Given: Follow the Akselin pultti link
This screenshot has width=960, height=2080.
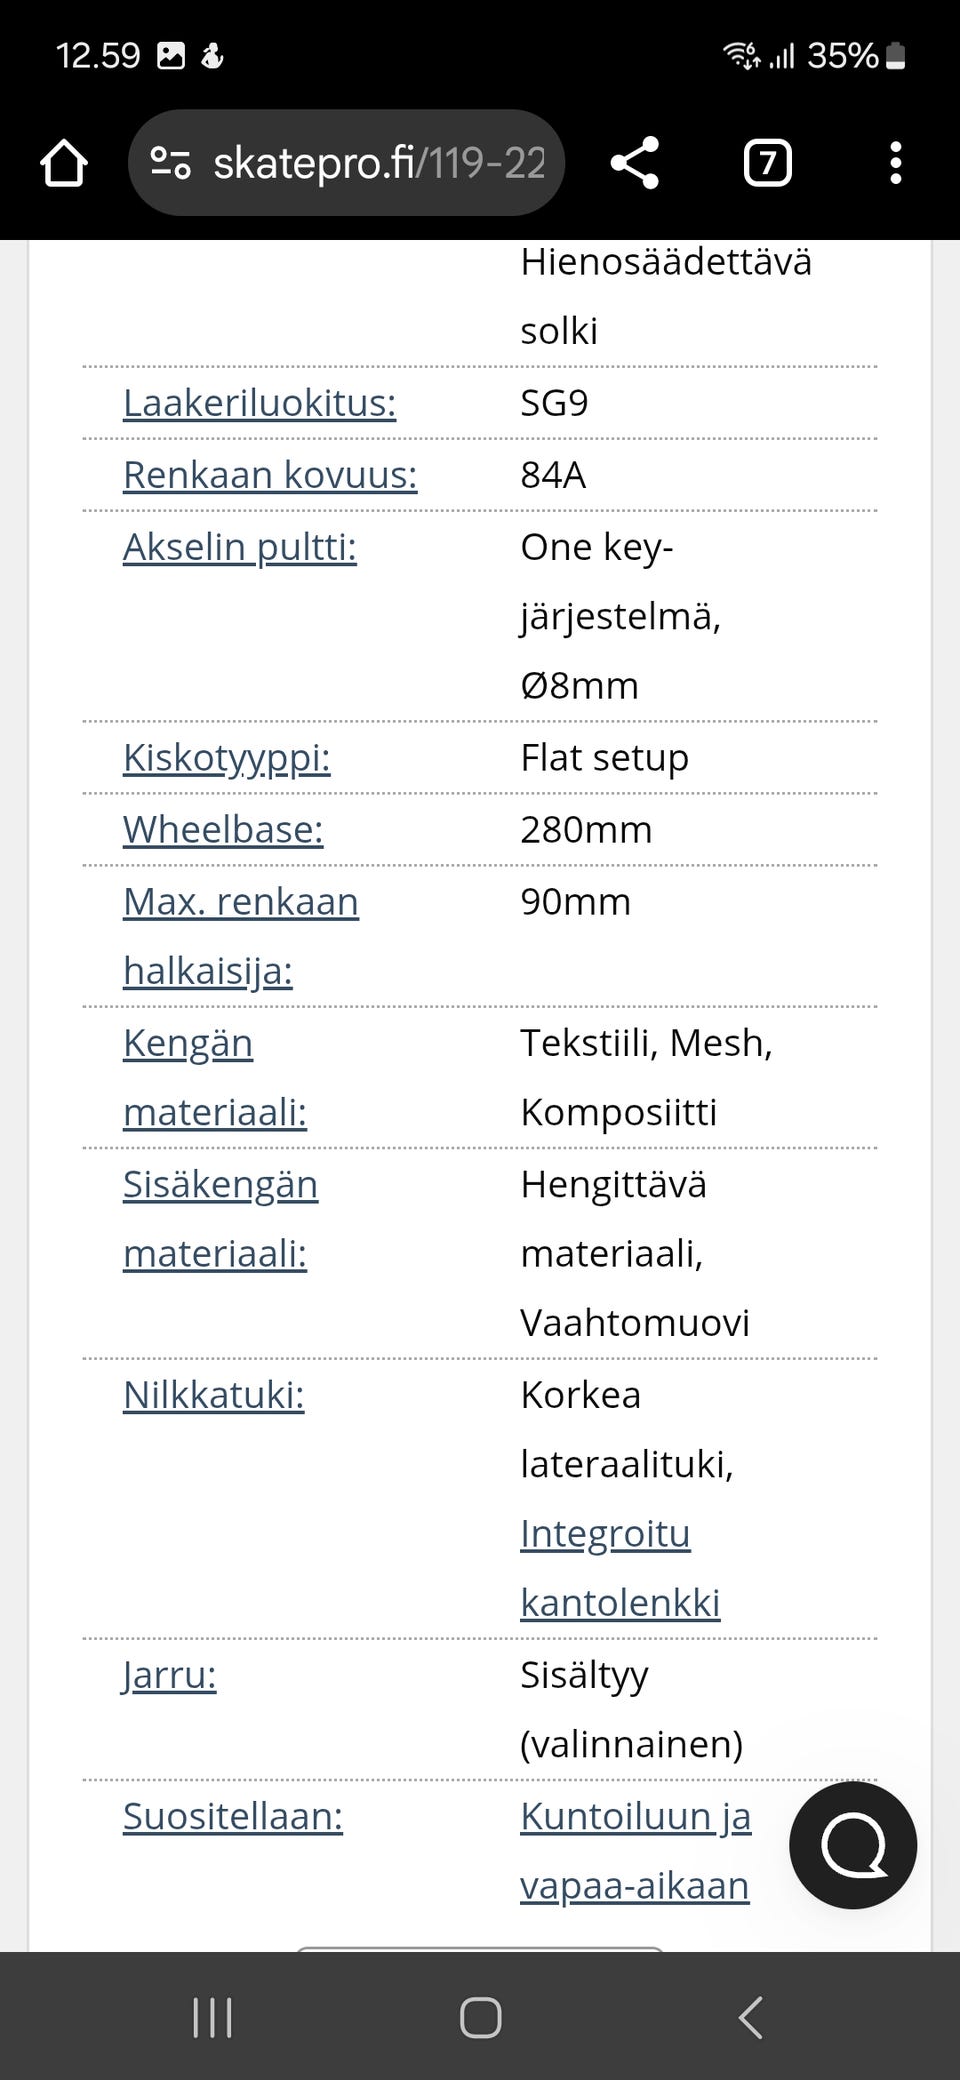Looking at the screenshot, I should (240, 547).
